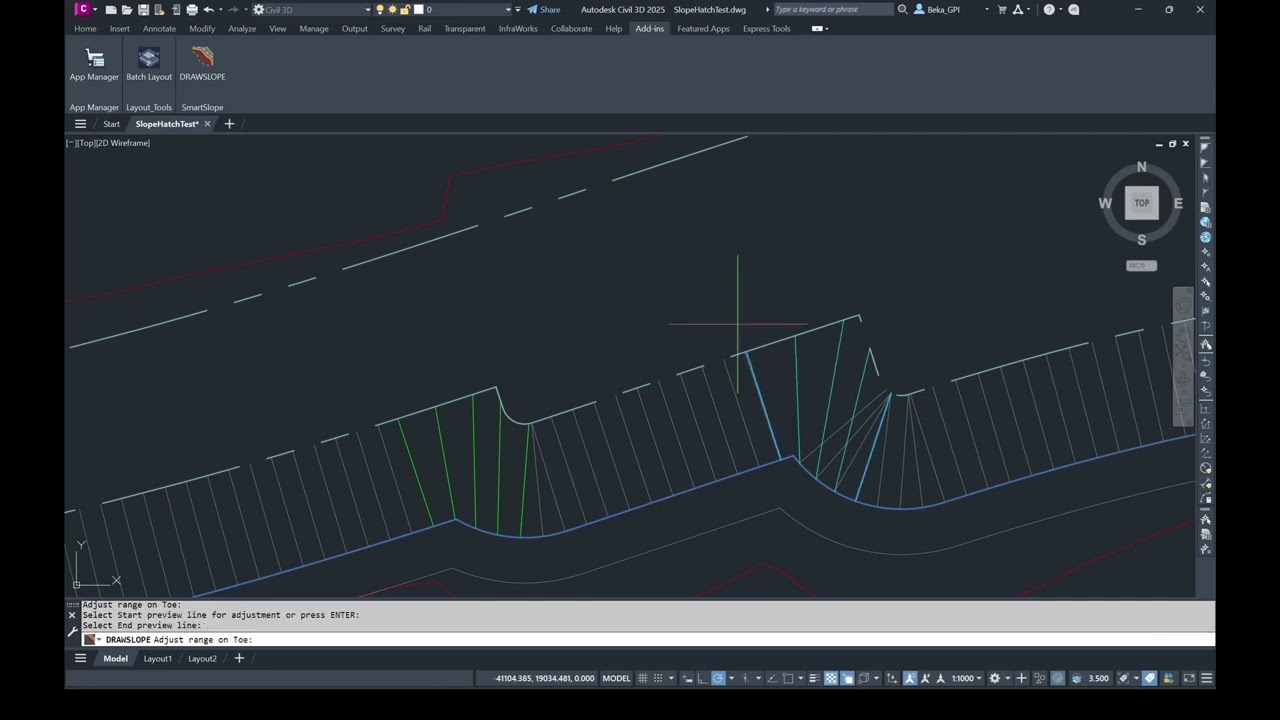This screenshot has width=1280, height=720.
Task: Open the Express Tools ribbon tab
Action: coord(766,29)
